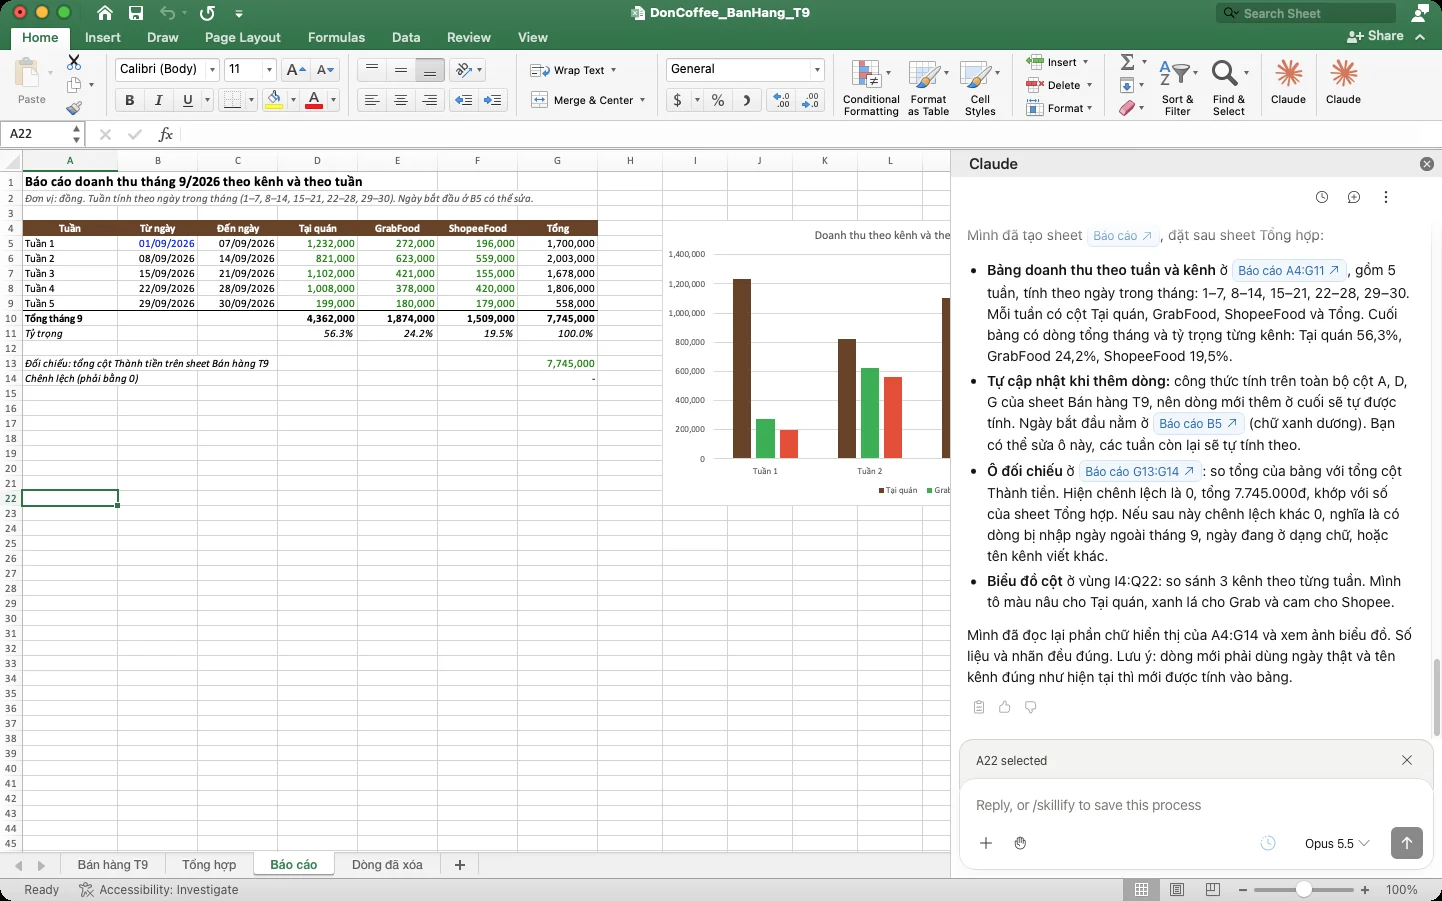This screenshot has height=901, width=1442.
Task: Switch to Normal view in status bar
Action: [1140, 890]
